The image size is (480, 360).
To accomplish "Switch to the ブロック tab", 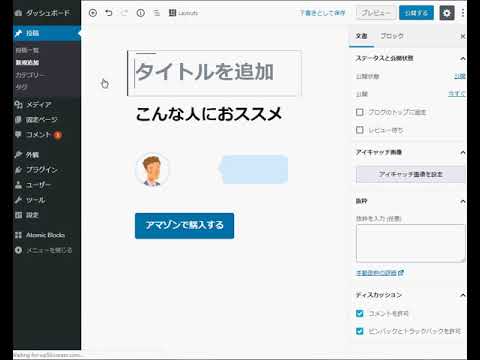I will point(392,36).
